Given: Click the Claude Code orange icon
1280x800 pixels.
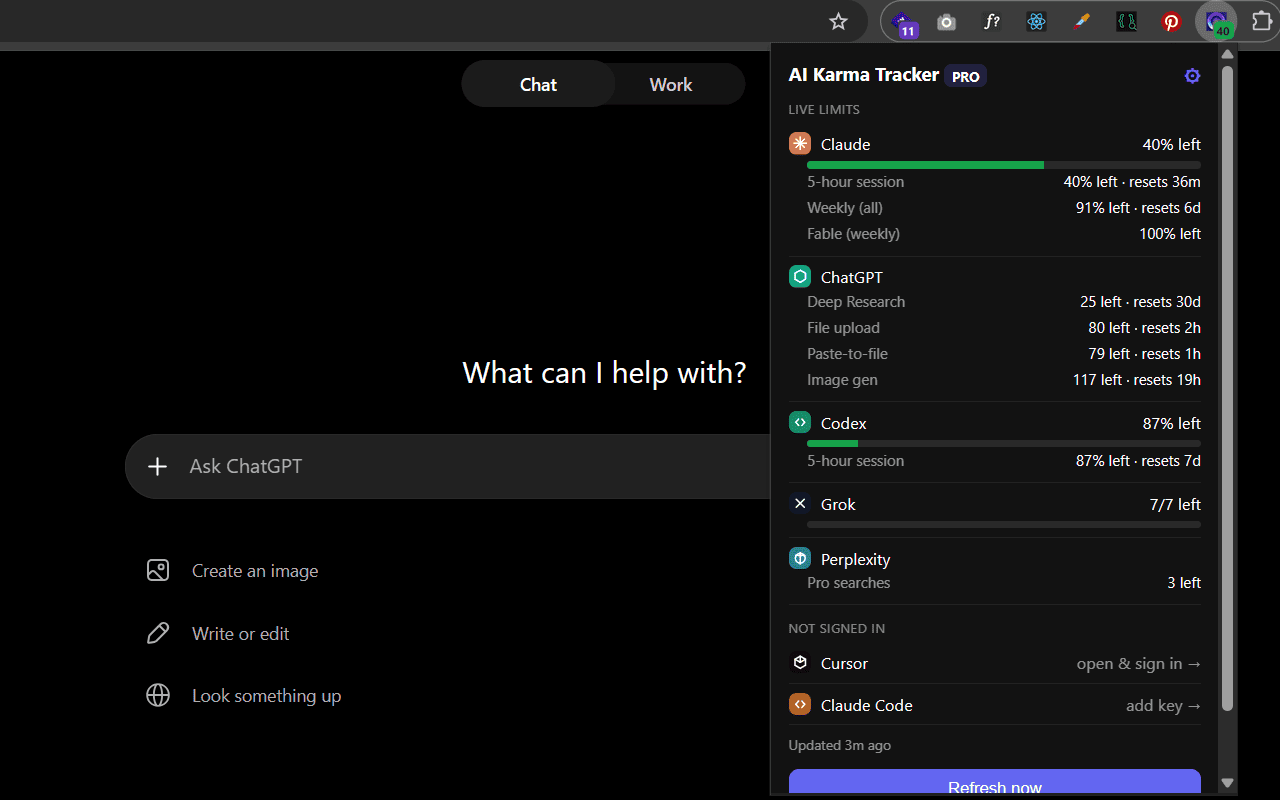Looking at the screenshot, I should pyautogui.click(x=800, y=705).
